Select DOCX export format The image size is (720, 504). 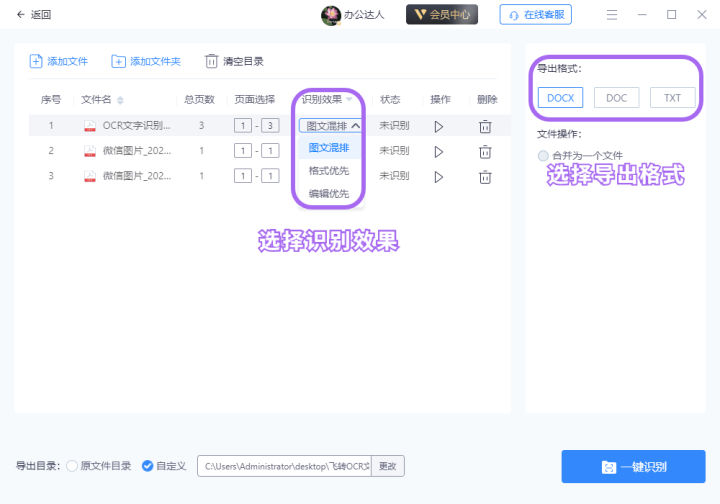(x=560, y=98)
